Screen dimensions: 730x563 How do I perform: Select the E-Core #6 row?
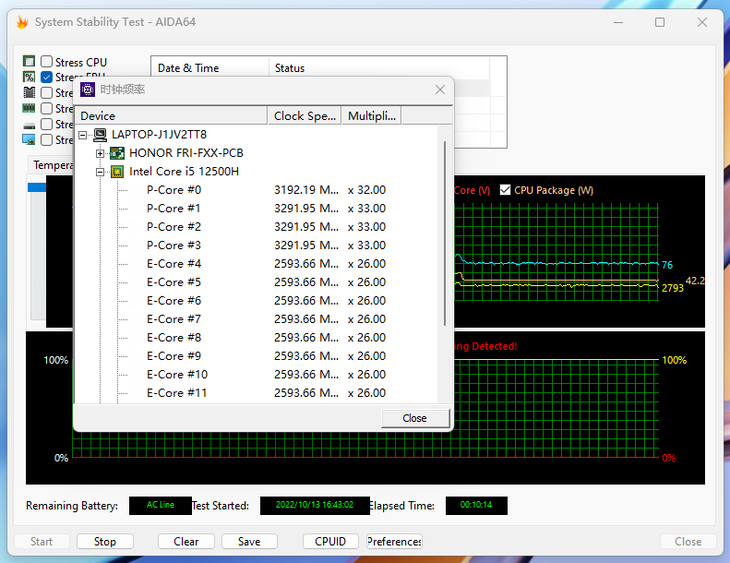click(256, 301)
